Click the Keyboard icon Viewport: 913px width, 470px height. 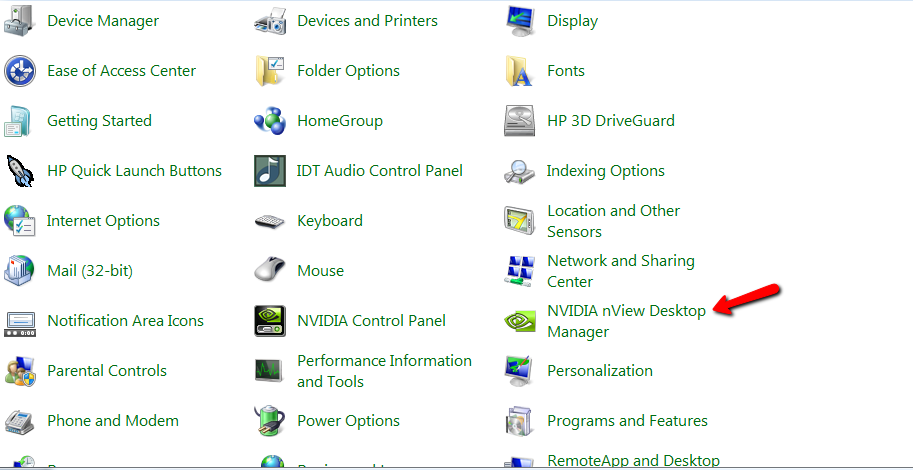(270, 221)
